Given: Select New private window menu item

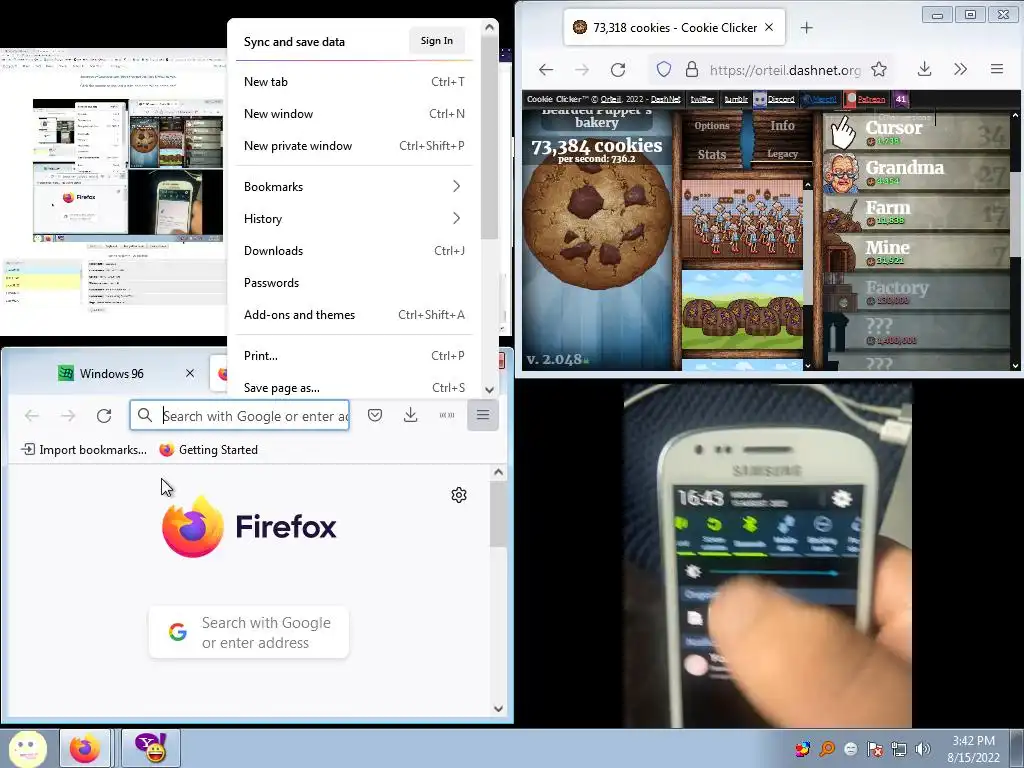Looking at the screenshot, I should point(354,146).
